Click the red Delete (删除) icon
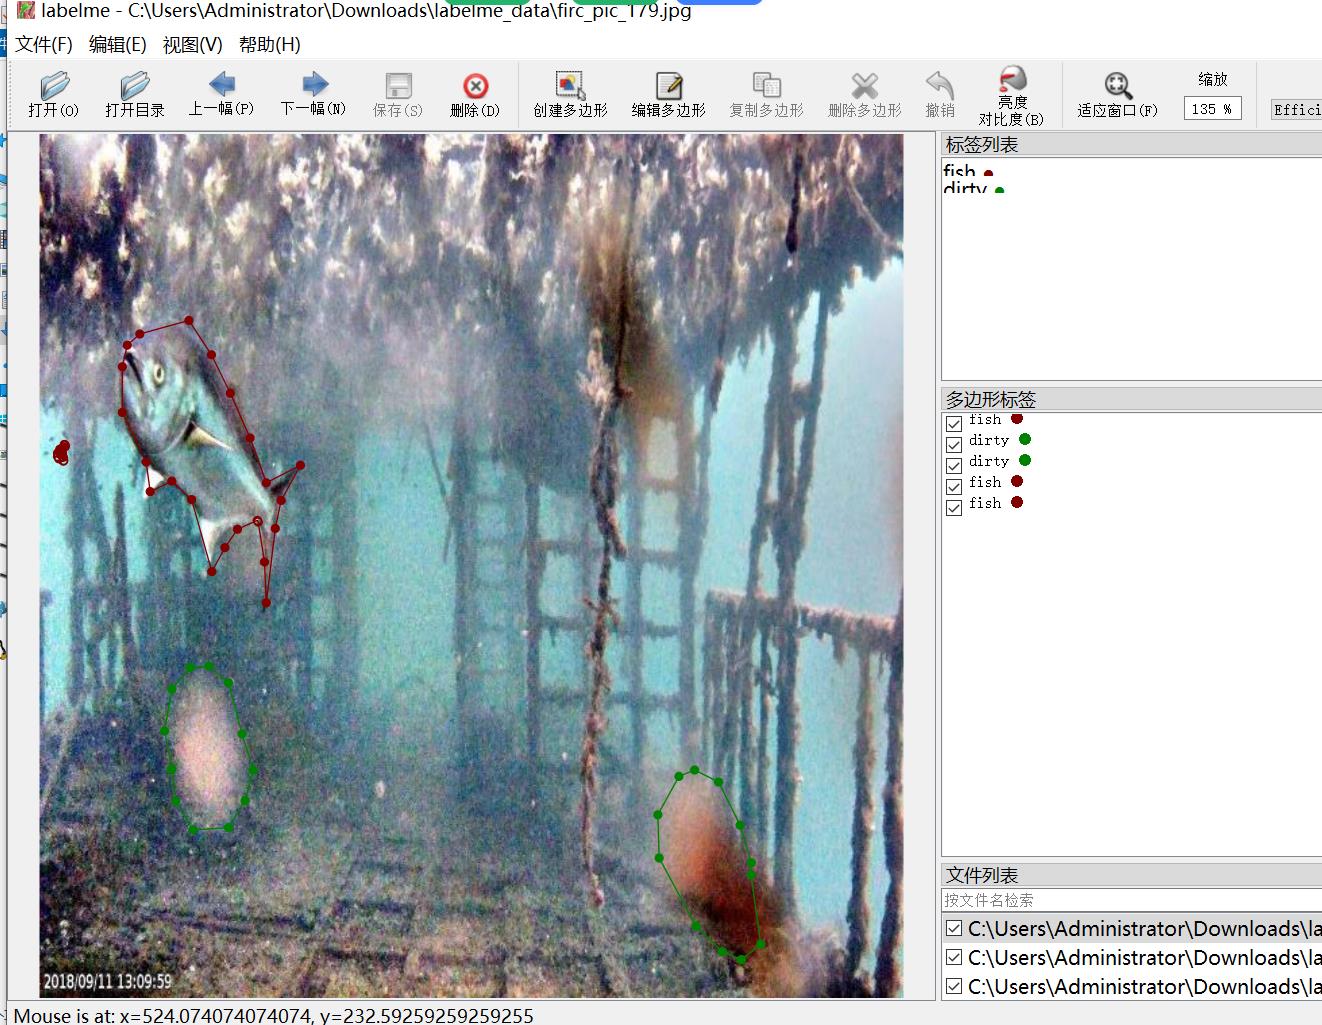1322x1025 pixels. click(475, 86)
